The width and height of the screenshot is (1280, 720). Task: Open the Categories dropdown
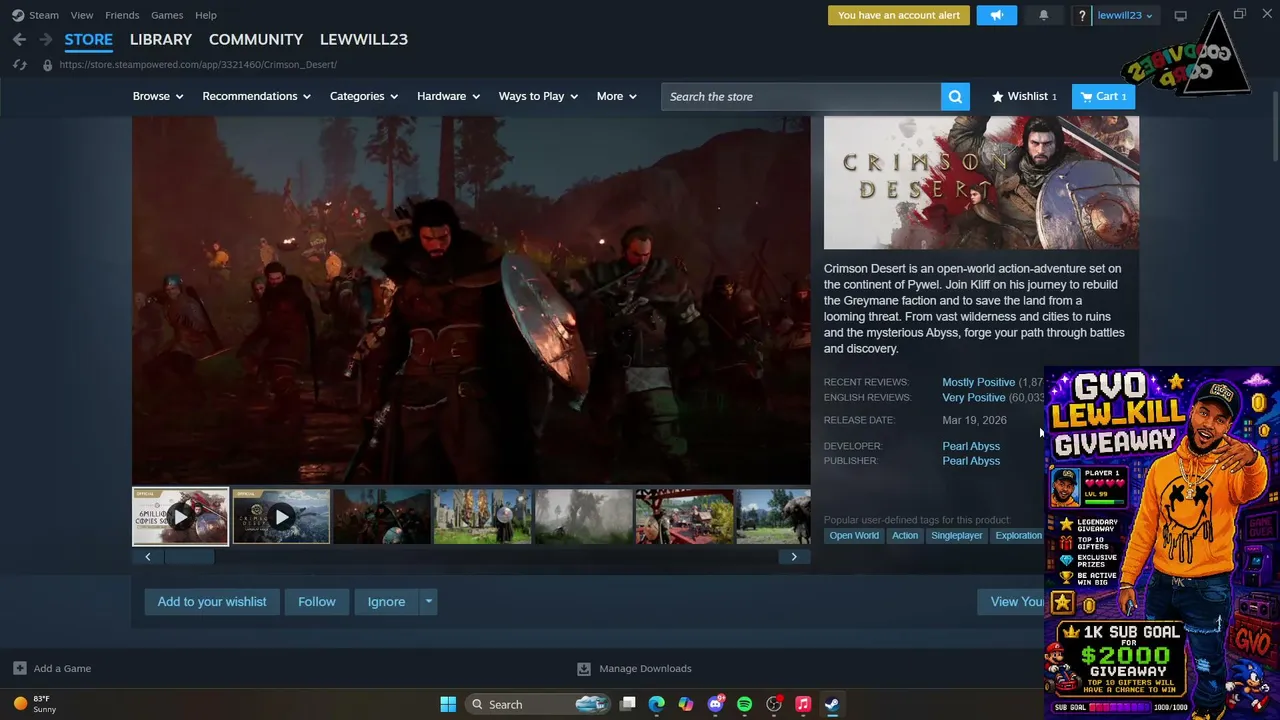click(x=364, y=96)
